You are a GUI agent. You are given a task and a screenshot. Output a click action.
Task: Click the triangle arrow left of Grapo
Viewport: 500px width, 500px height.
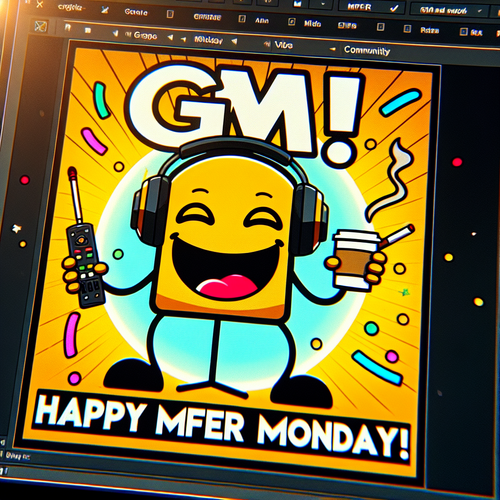click(x=115, y=33)
